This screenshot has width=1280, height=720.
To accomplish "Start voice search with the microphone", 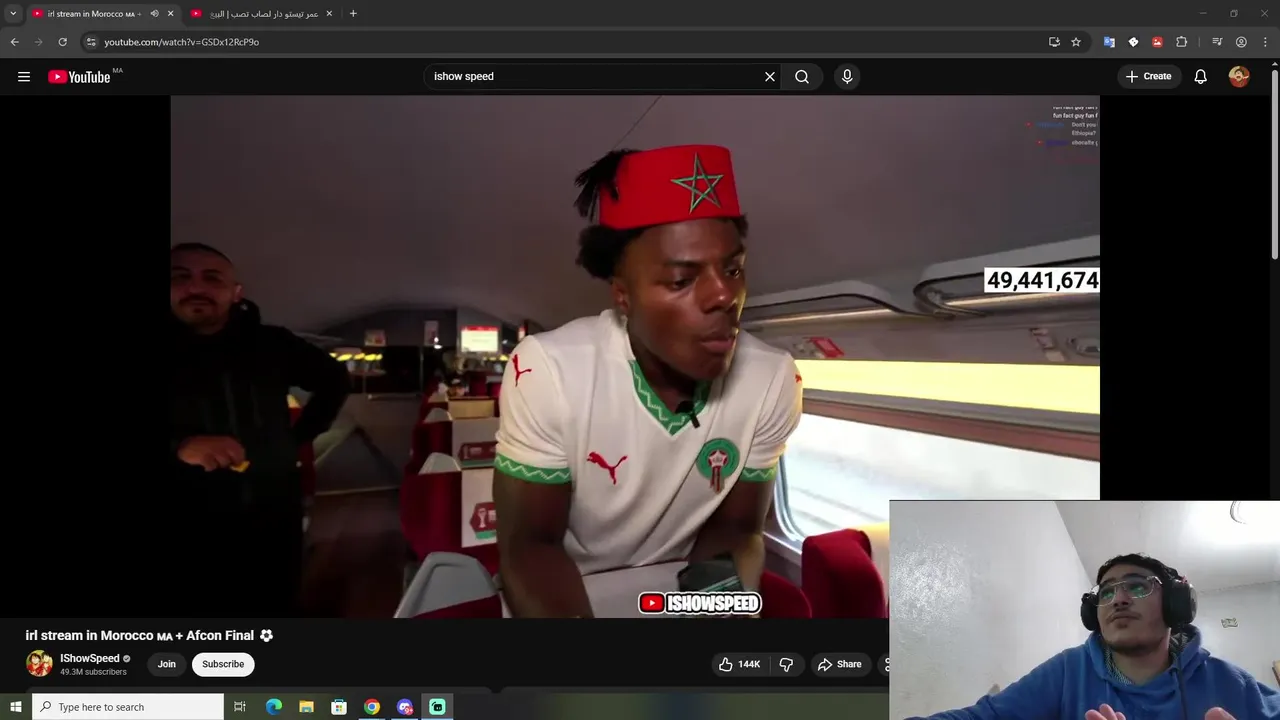I will tap(847, 77).
